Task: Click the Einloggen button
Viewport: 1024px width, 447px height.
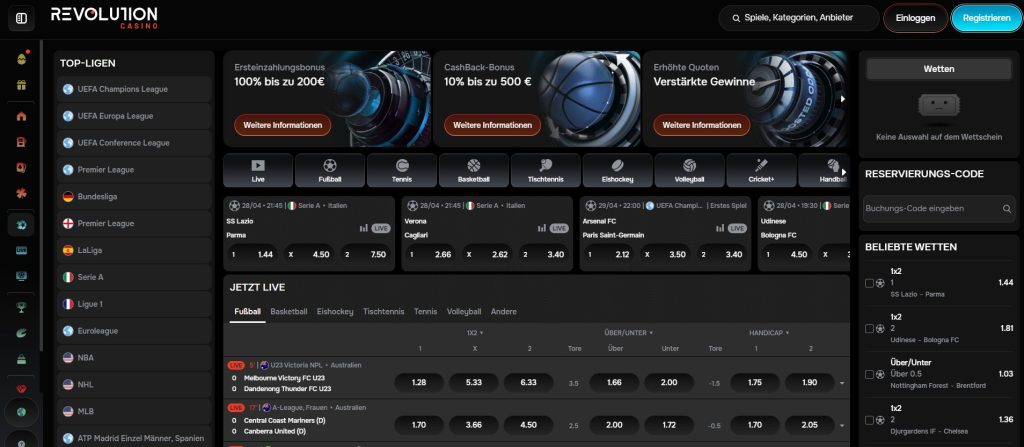Action: click(916, 18)
